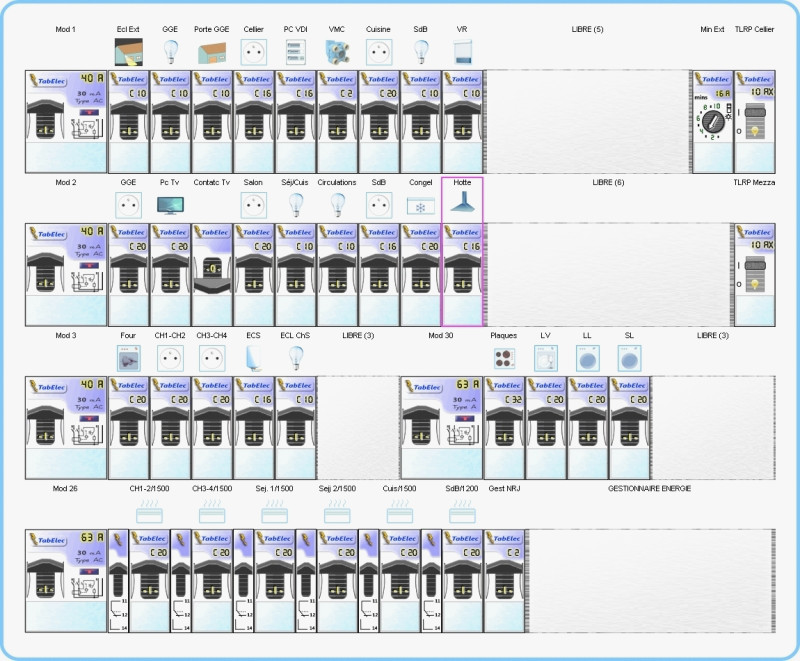Click the LIBRE (5) empty slot area
800x661 pixels.
(587, 122)
